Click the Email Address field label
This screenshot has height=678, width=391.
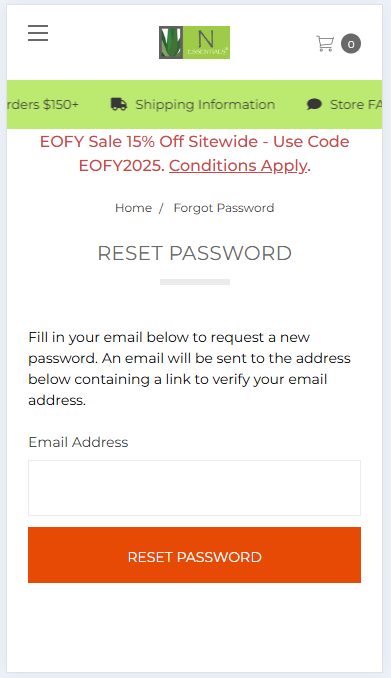78,442
